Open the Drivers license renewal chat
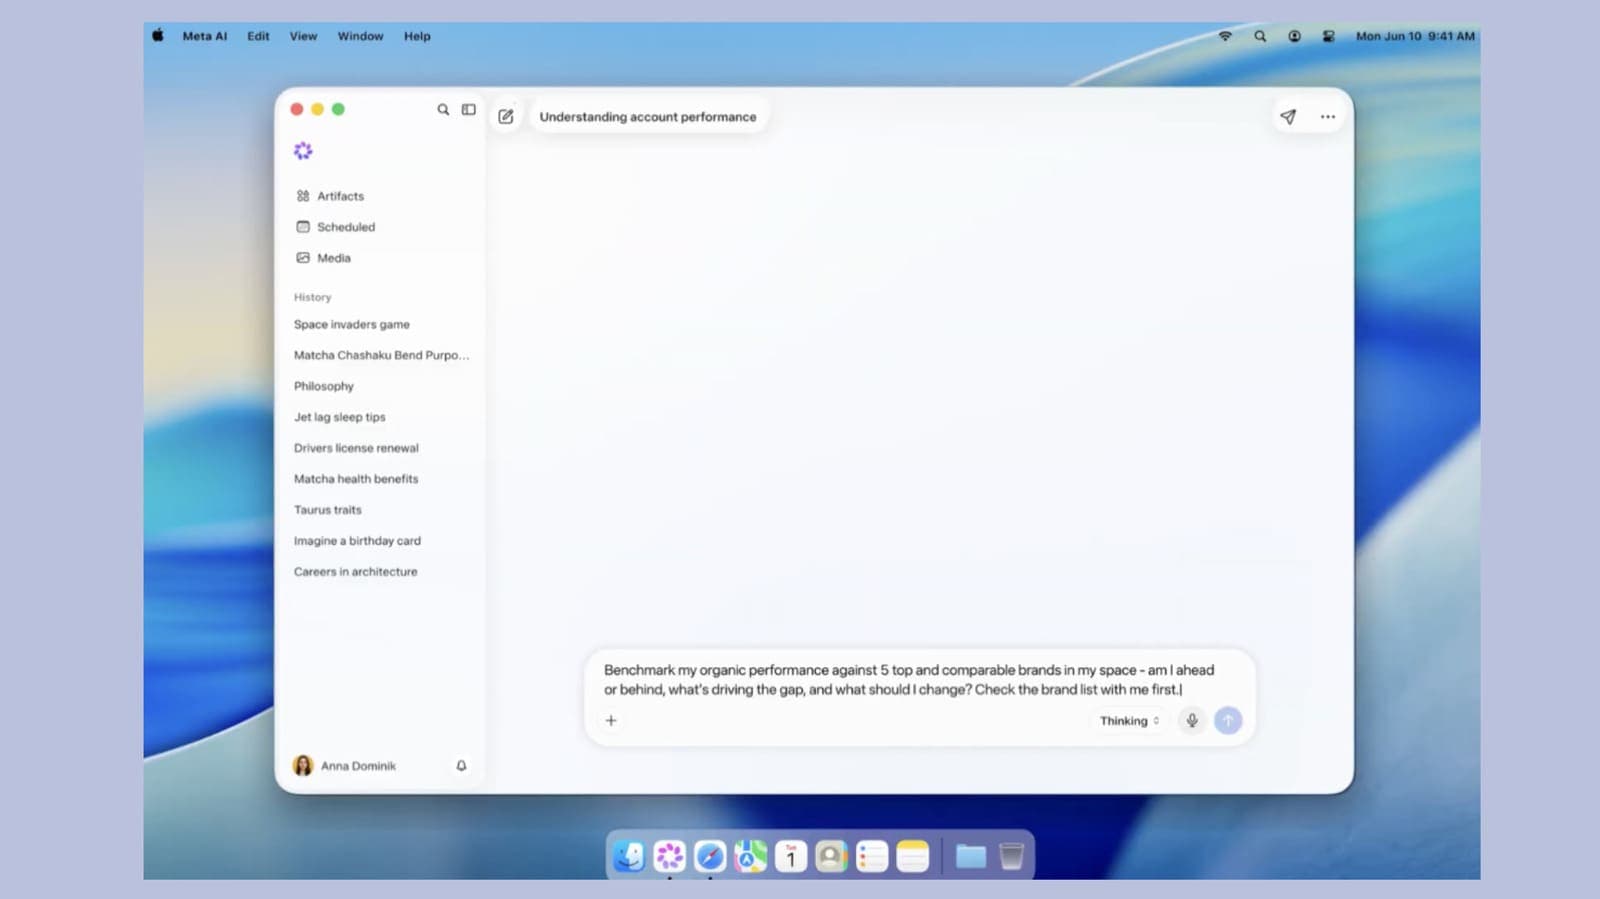This screenshot has width=1600, height=899. (356, 448)
